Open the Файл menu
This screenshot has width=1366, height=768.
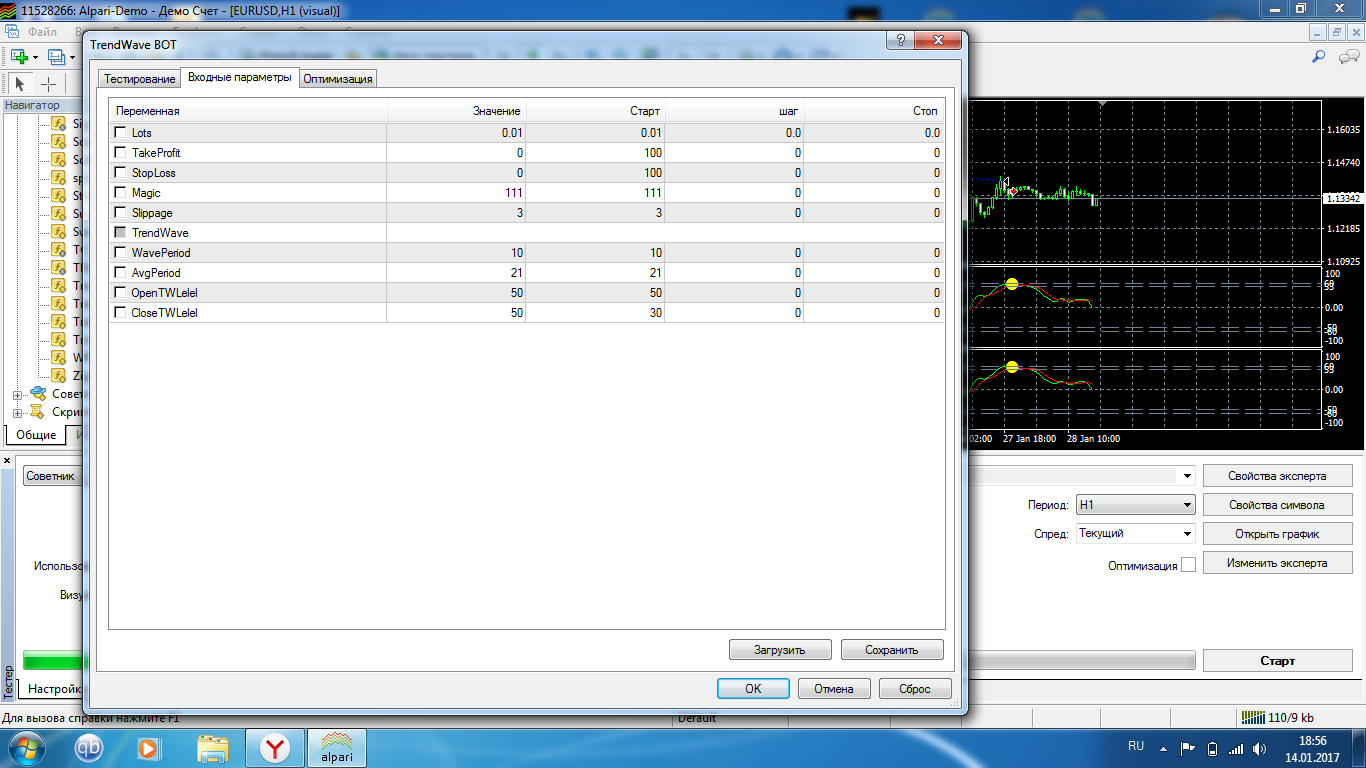[42, 32]
